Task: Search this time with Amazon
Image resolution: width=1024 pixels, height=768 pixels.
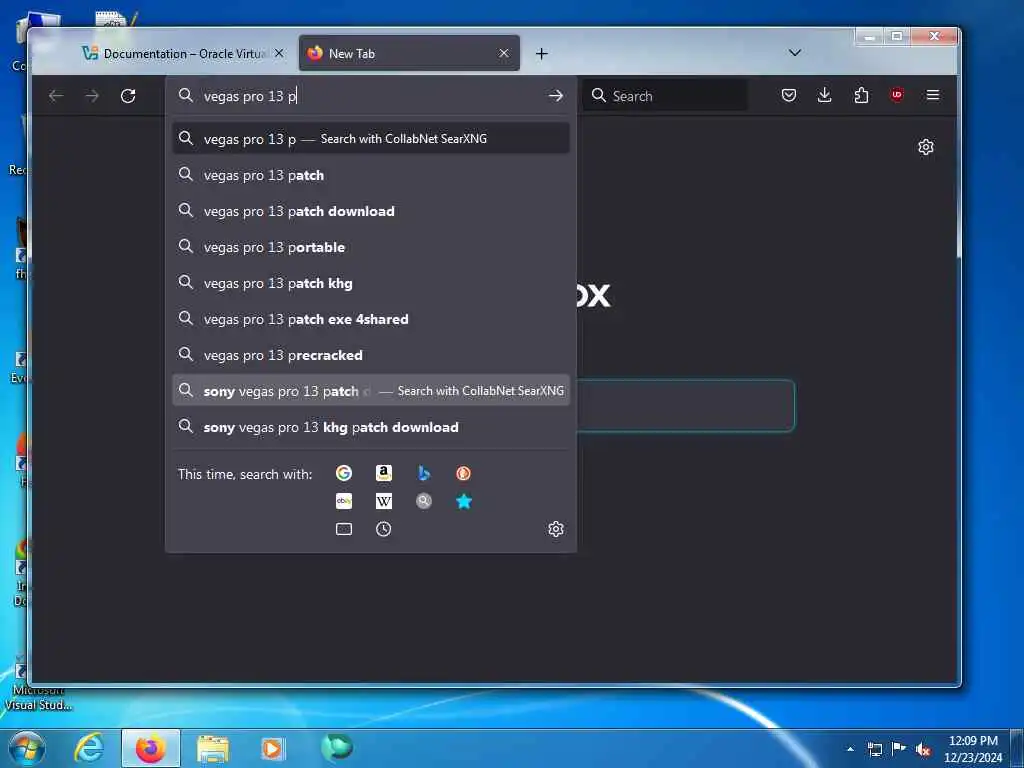Action: pos(384,473)
